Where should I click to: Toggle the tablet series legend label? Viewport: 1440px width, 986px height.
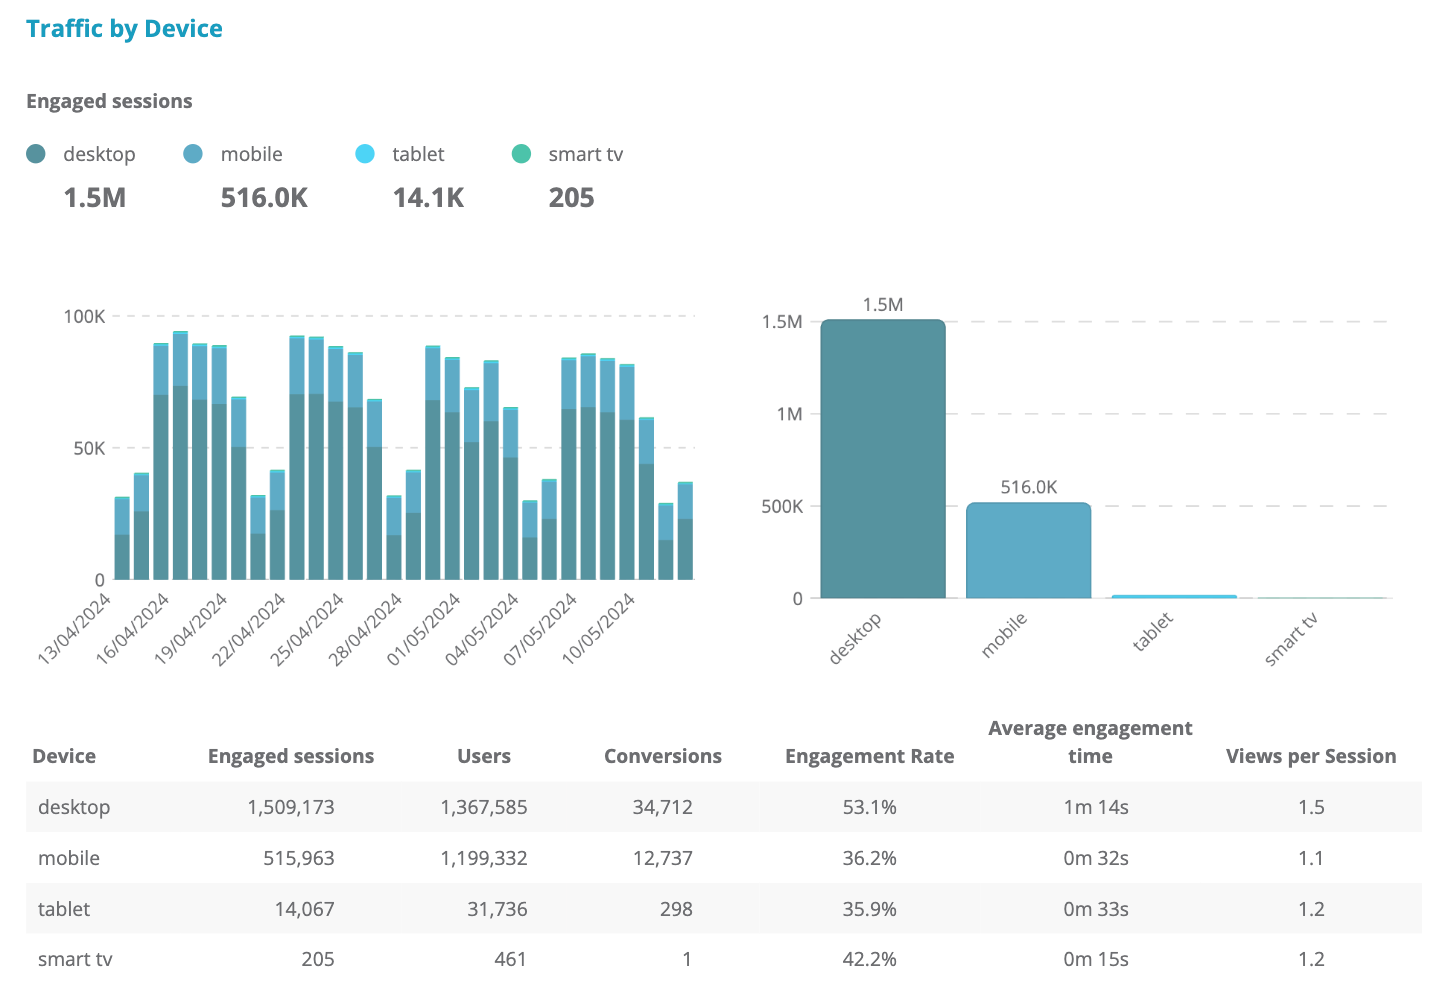[x=418, y=154]
